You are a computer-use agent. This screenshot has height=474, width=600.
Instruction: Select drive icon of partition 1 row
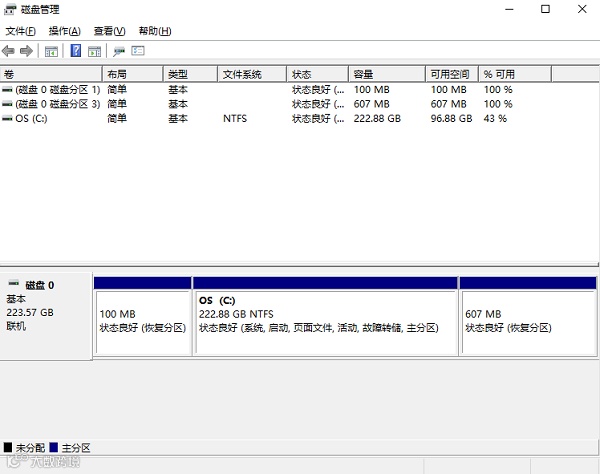[7, 90]
